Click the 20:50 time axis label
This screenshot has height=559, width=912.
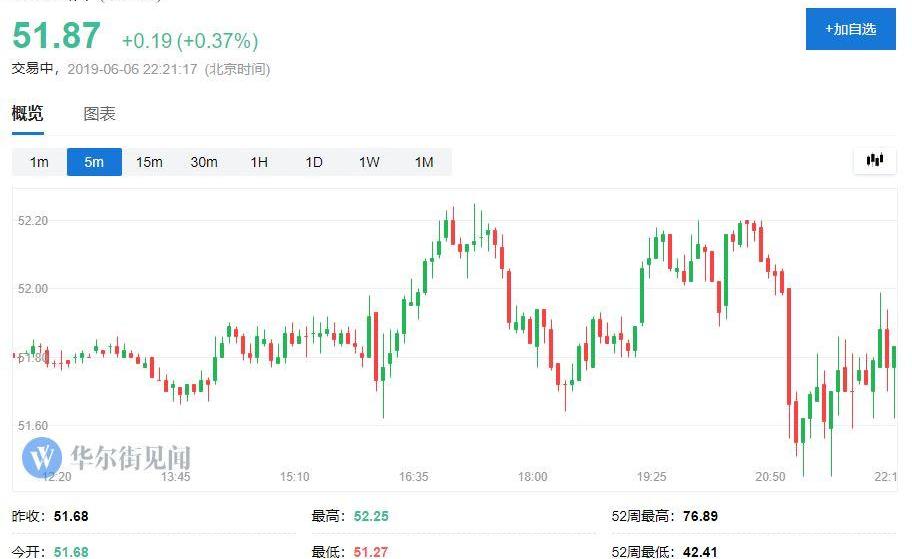[770, 477]
